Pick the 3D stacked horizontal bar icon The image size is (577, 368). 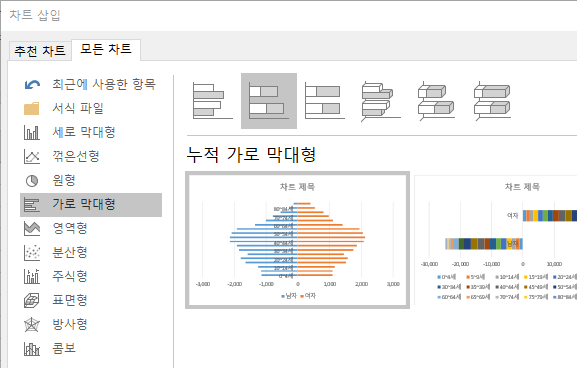[436, 101]
